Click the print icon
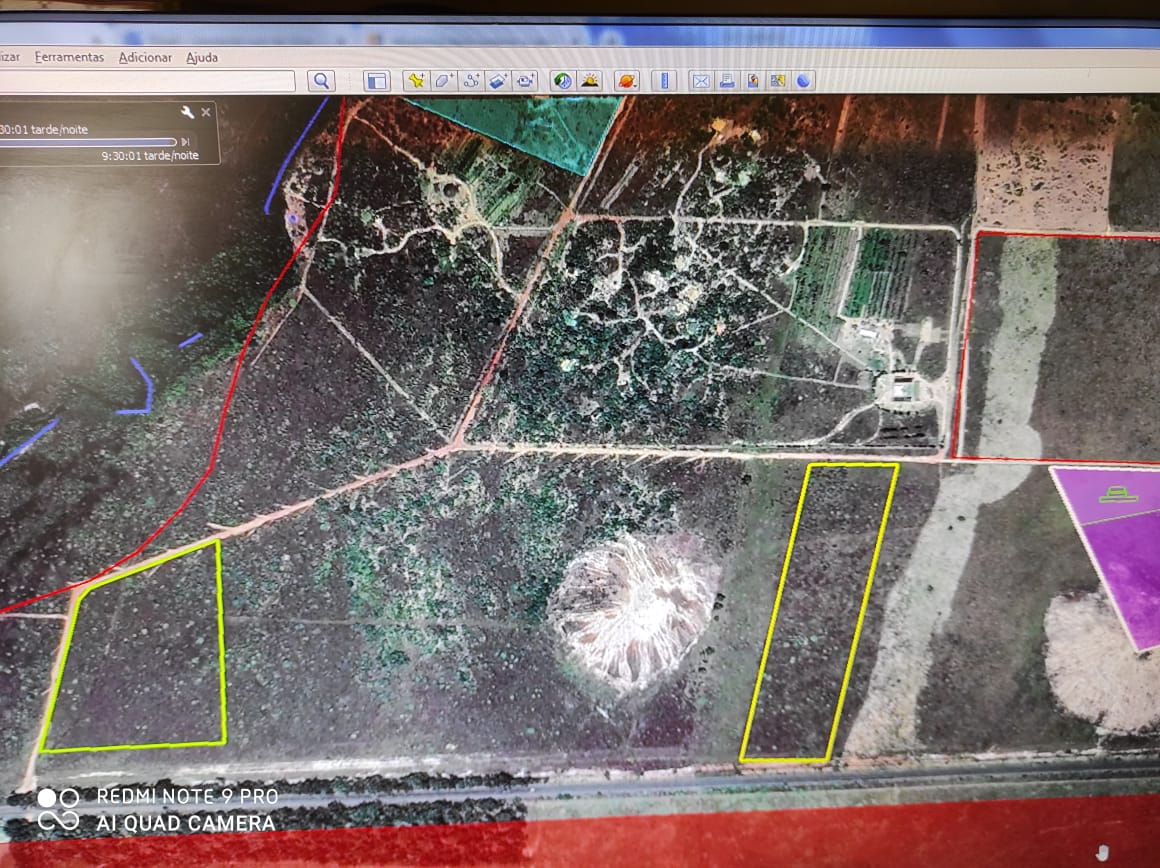Screen dimensions: 1160x868 click(726, 81)
